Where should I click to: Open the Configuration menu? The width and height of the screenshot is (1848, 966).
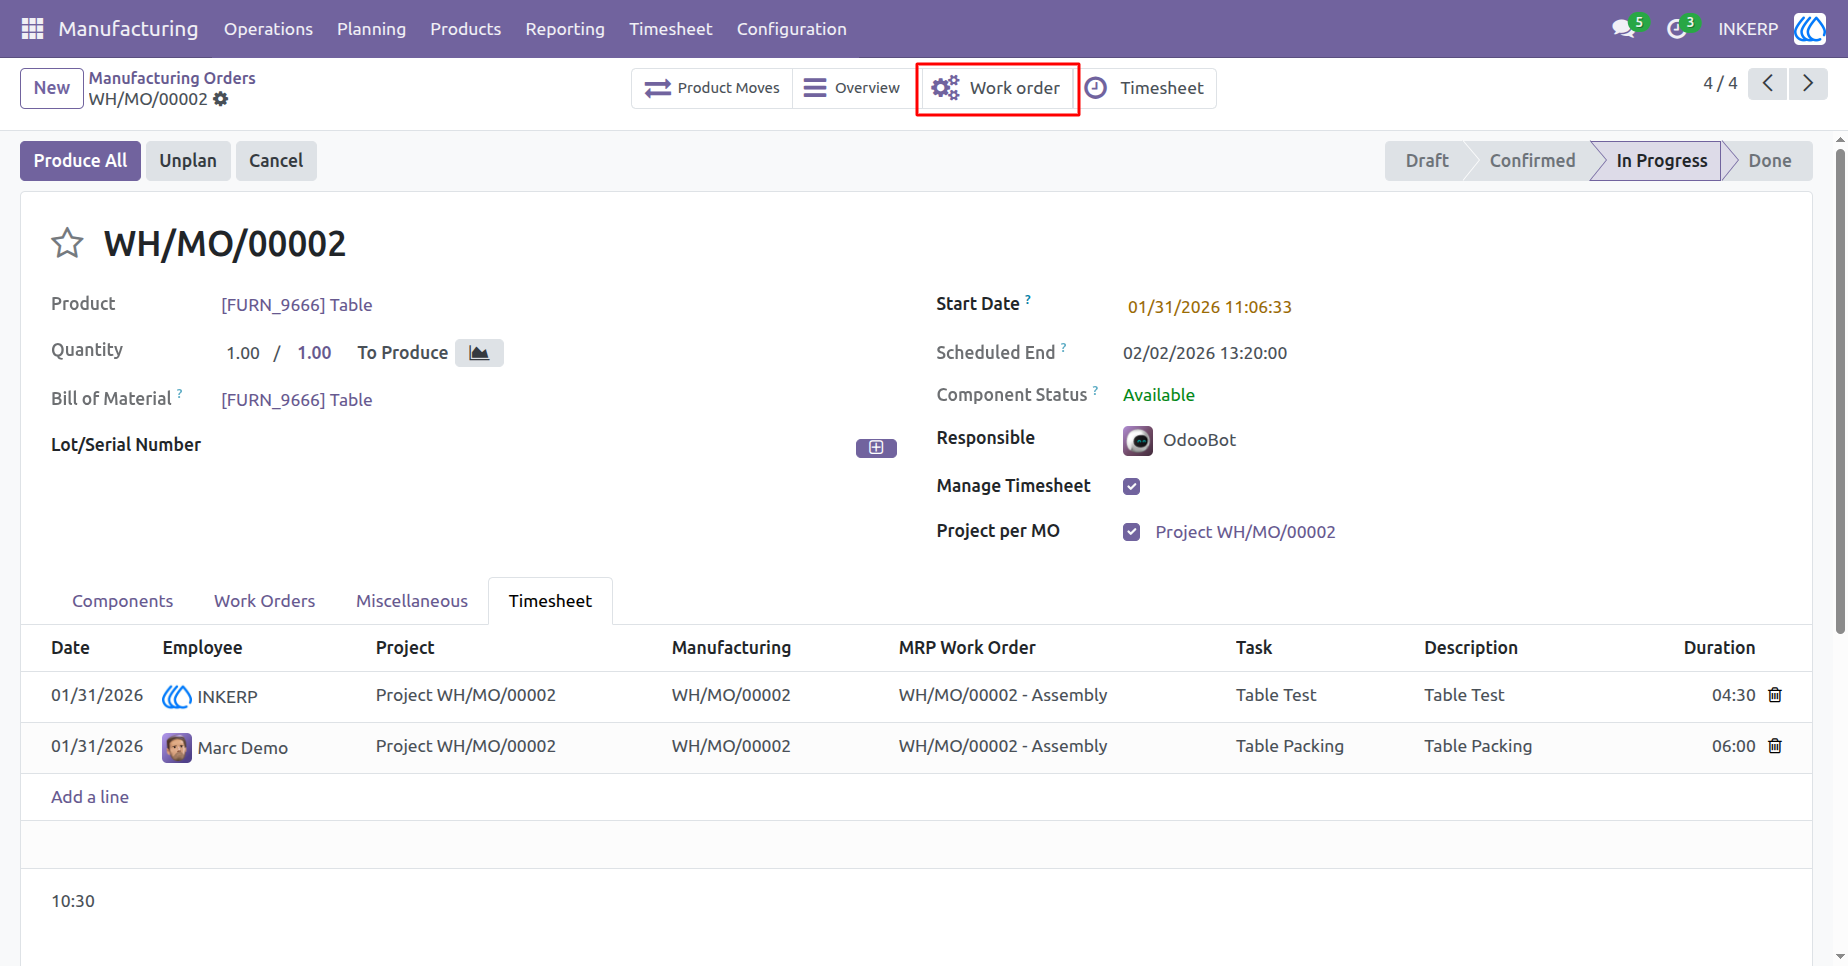(x=791, y=29)
